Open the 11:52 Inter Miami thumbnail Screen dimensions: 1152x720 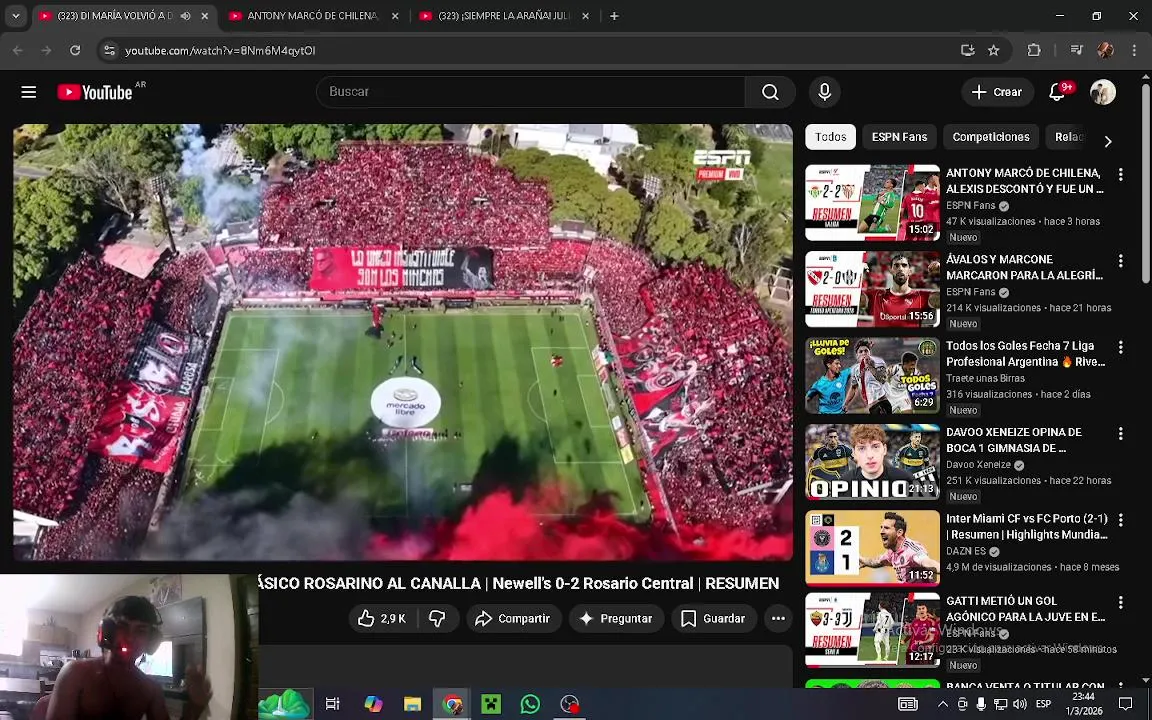pos(872,548)
